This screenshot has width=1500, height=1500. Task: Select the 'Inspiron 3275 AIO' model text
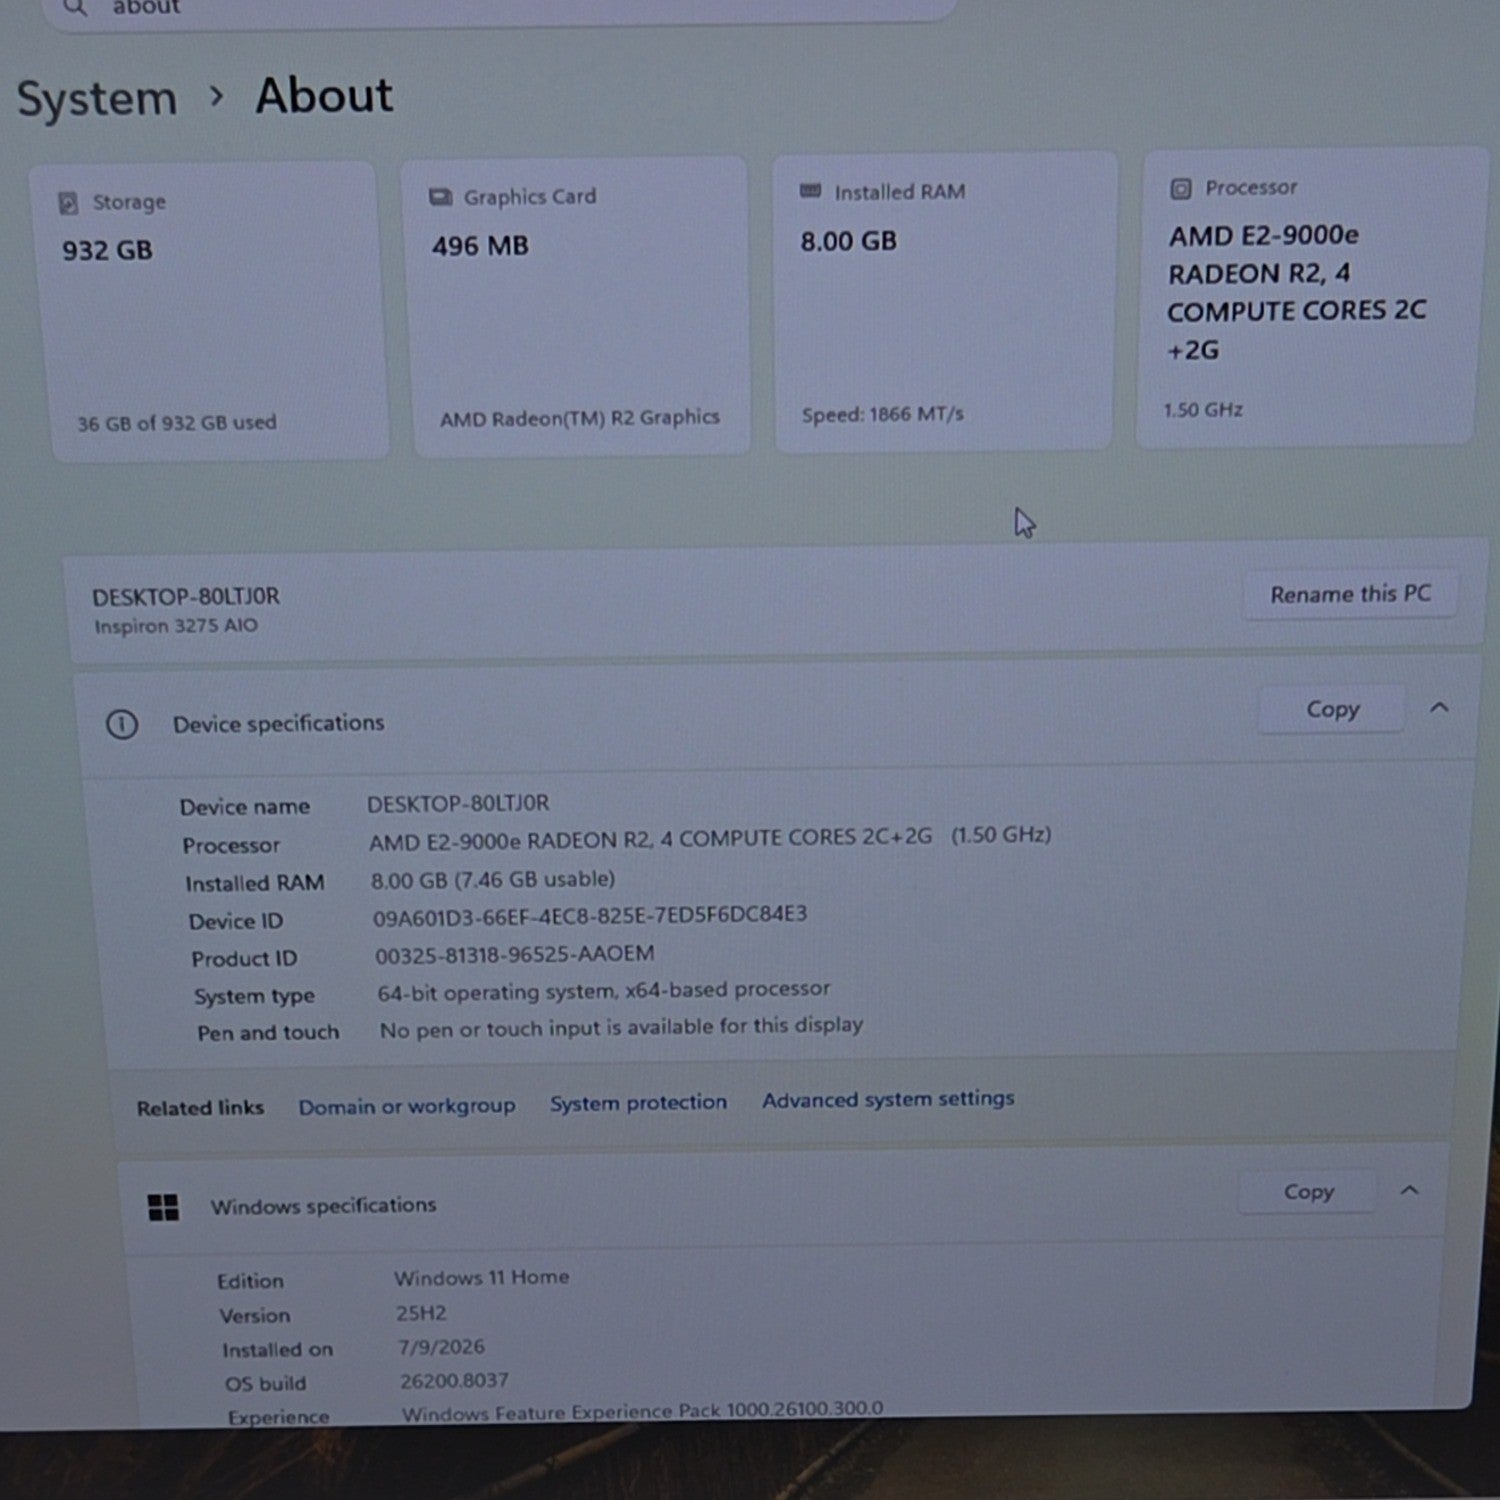[176, 626]
